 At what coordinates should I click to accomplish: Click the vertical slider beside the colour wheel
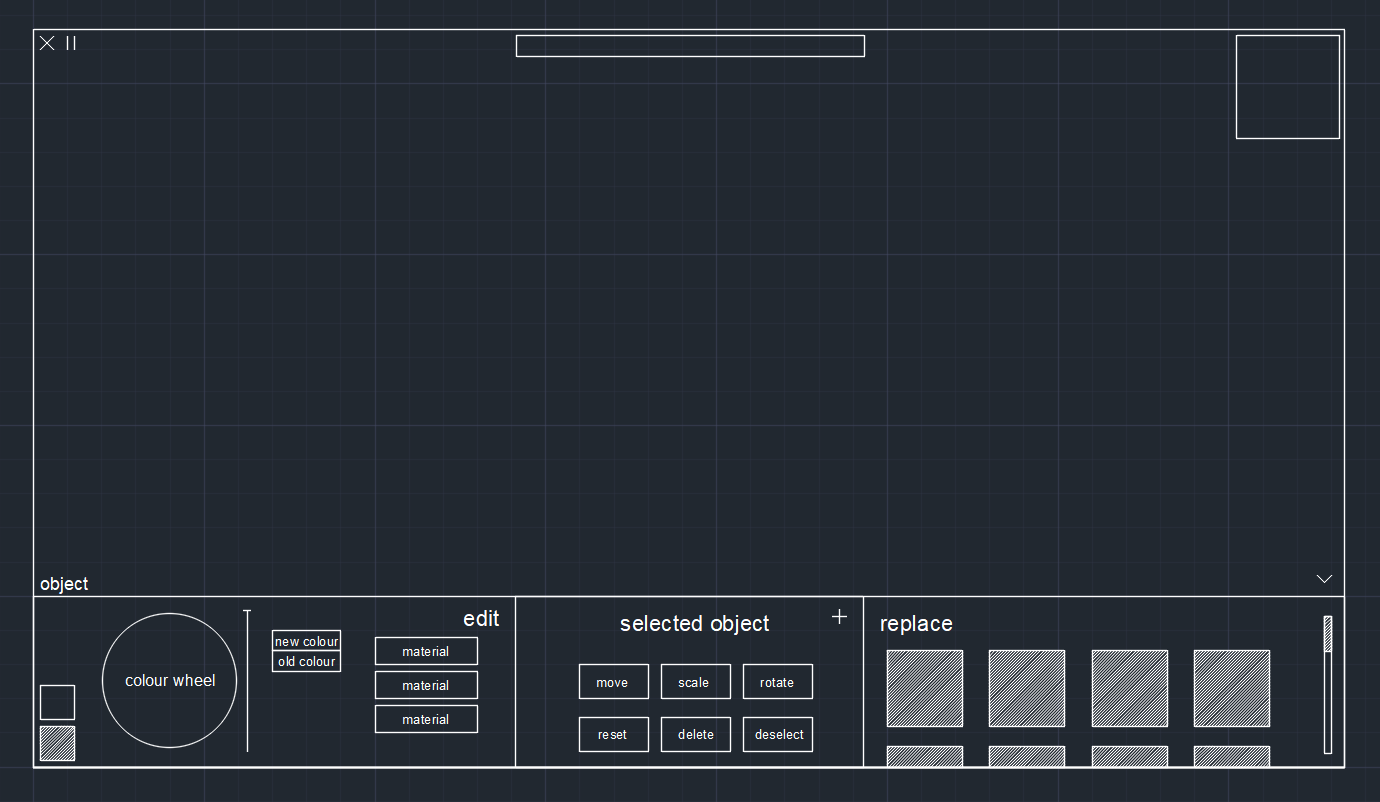click(247, 680)
